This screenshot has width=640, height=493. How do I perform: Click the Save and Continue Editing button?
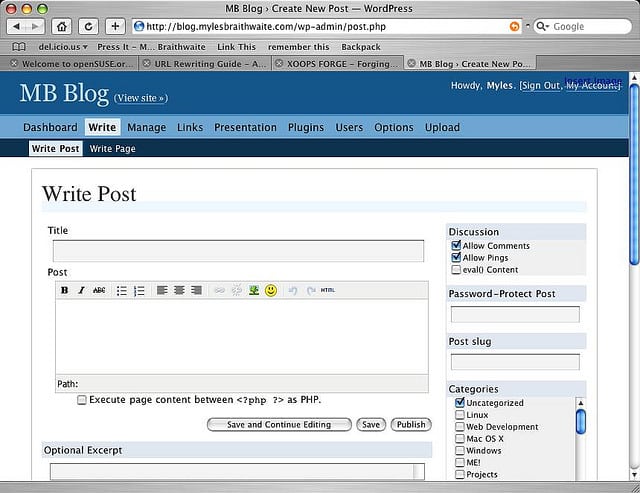coord(279,424)
